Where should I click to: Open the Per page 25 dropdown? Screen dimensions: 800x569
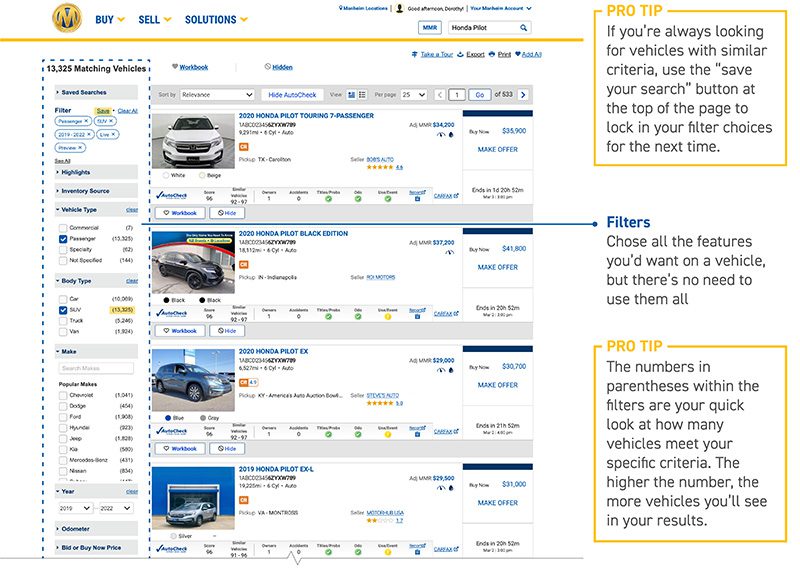click(414, 94)
